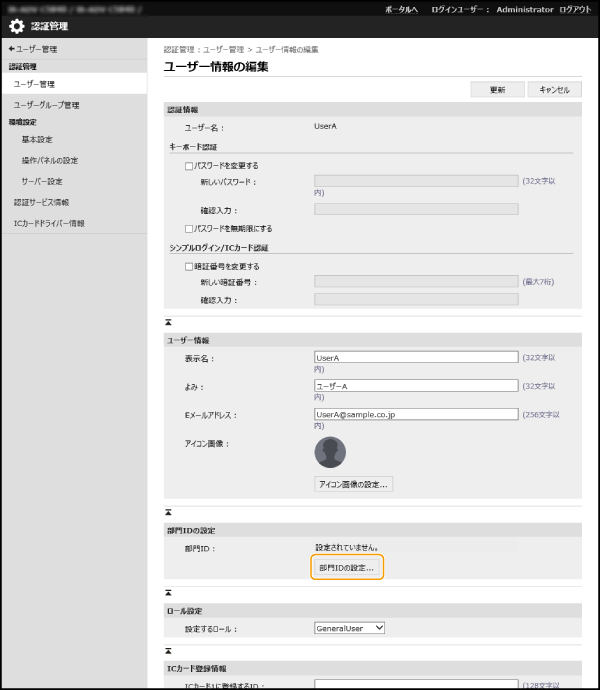Open 操作パネルの設定 from the sidebar
The image size is (600, 690).
[x=49, y=160]
